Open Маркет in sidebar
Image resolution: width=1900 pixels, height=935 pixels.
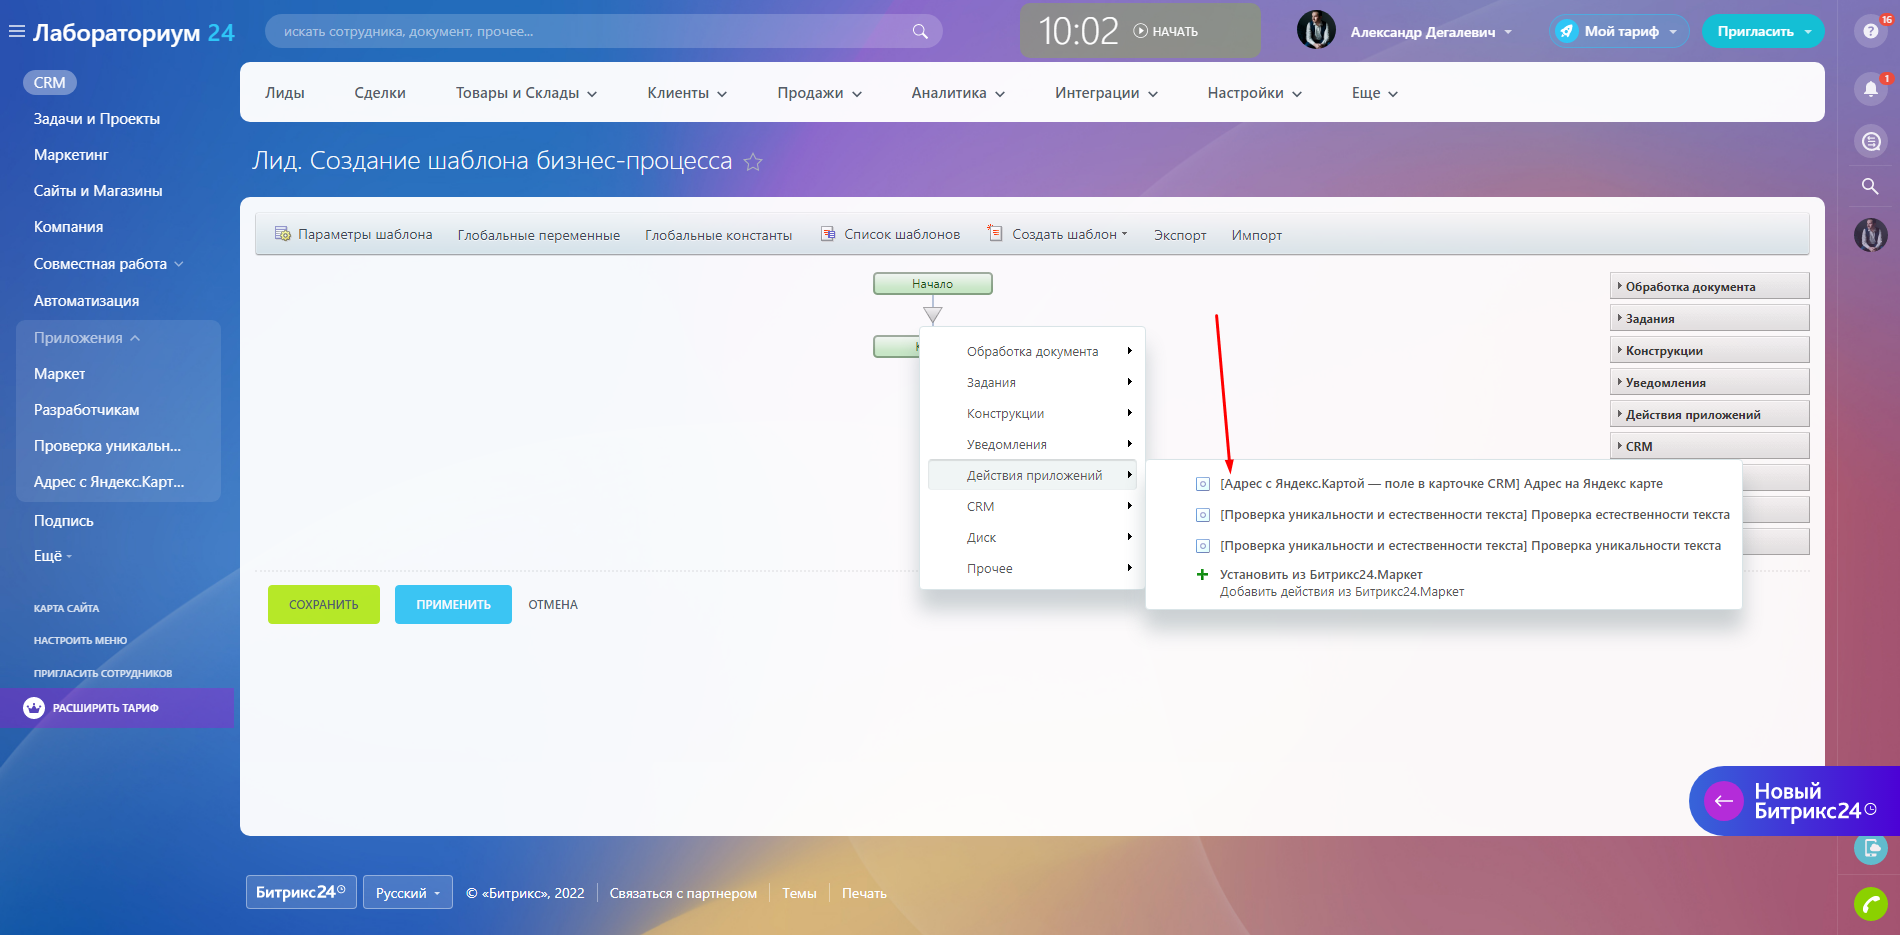[x=60, y=374]
